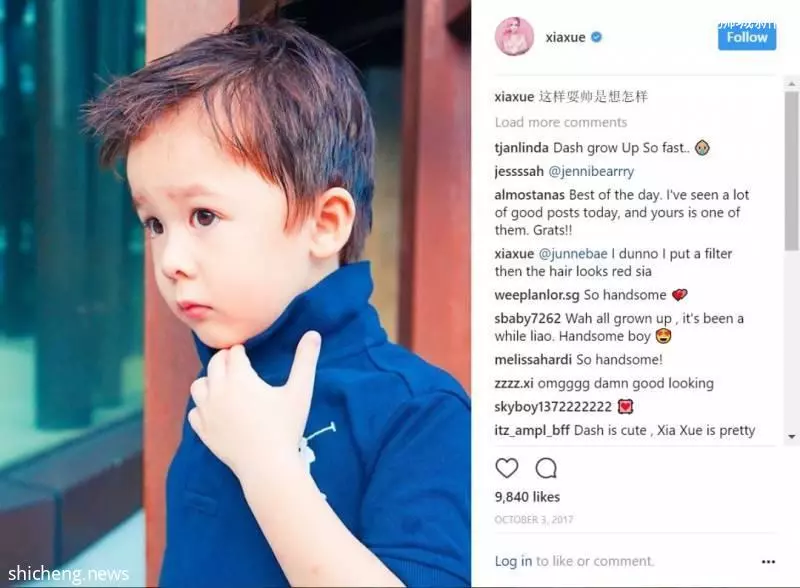Viewport: 800px width, 588px height.
Task: Click the scrollbar down arrow
Action: (791, 436)
